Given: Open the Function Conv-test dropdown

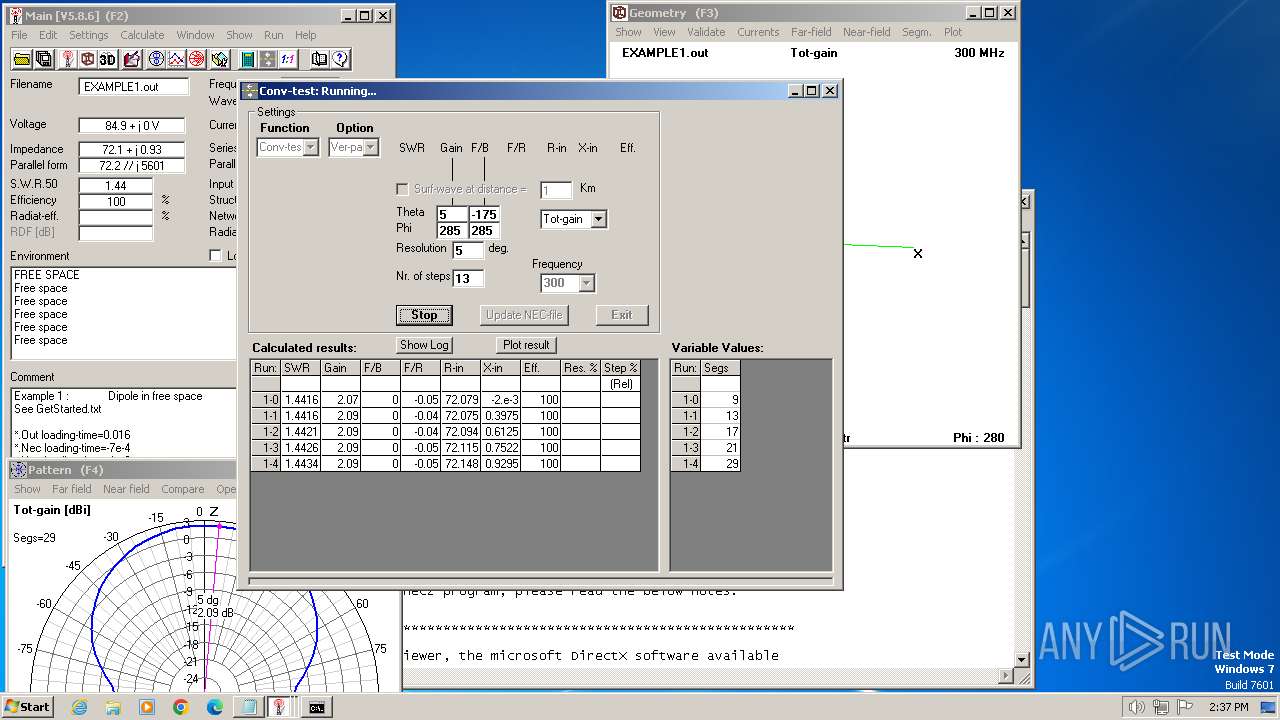Looking at the screenshot, I should (310, 147).
